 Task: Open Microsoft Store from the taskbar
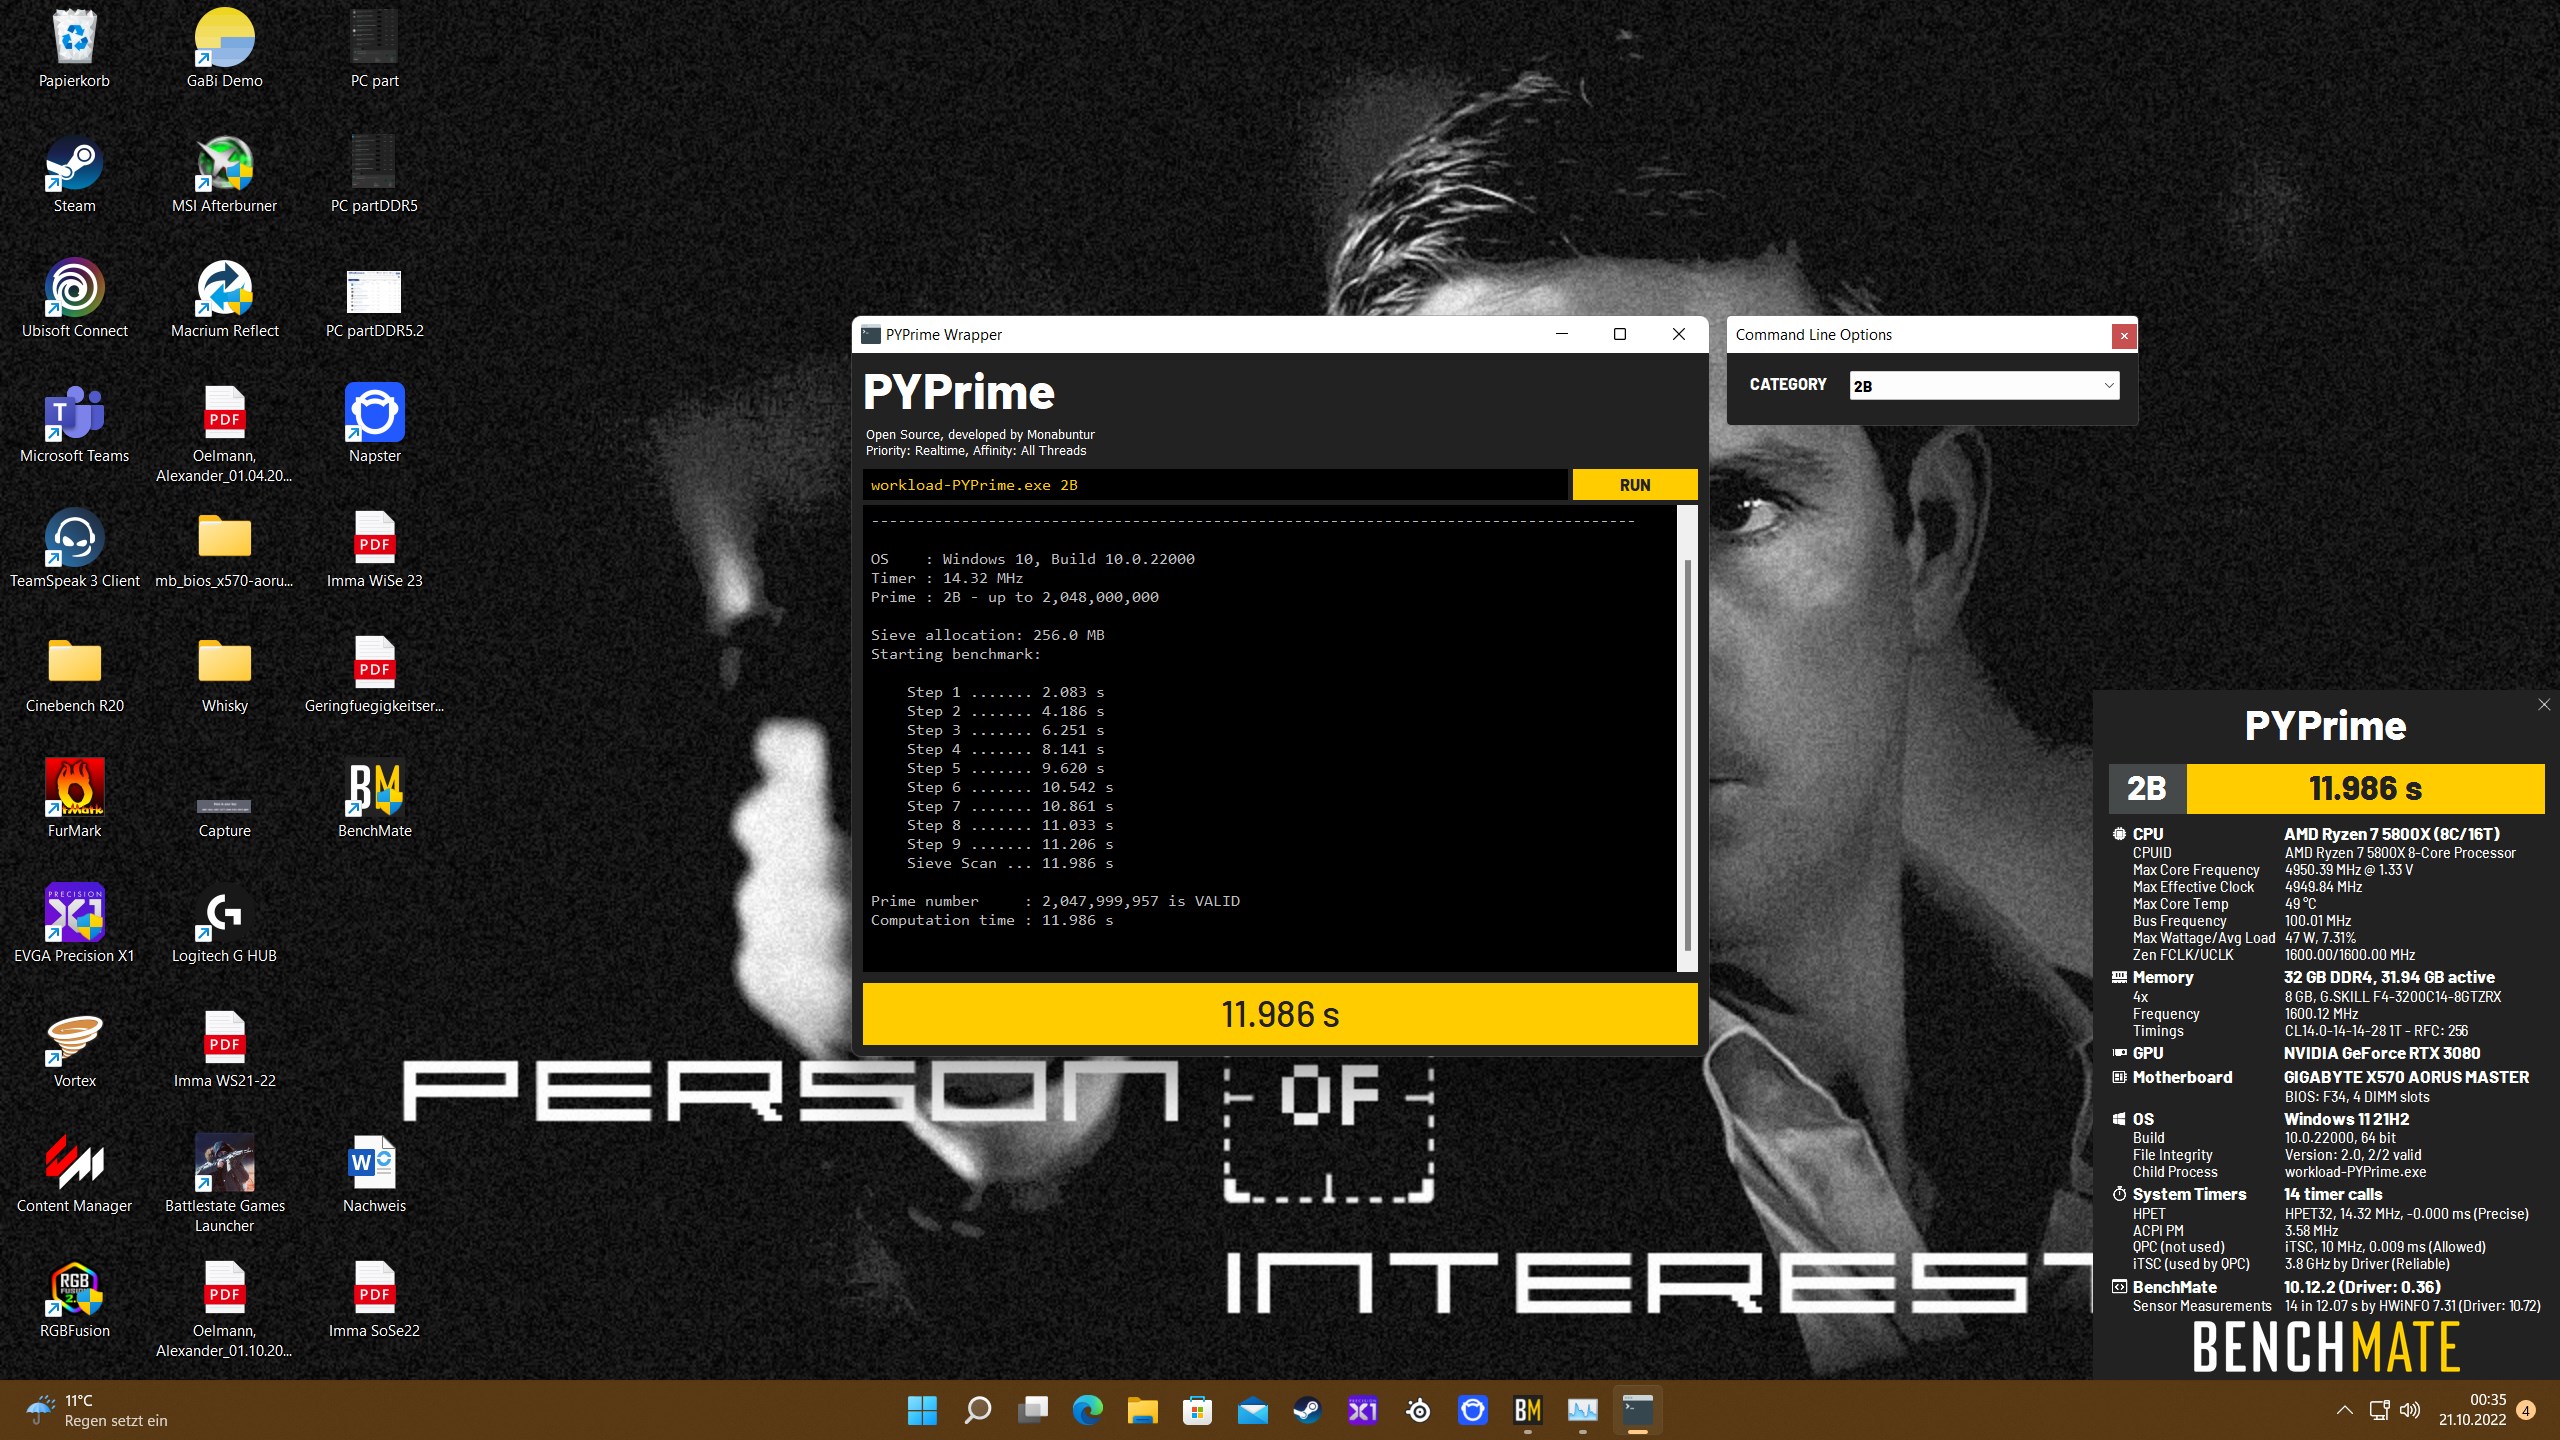coord(1197,1410)
